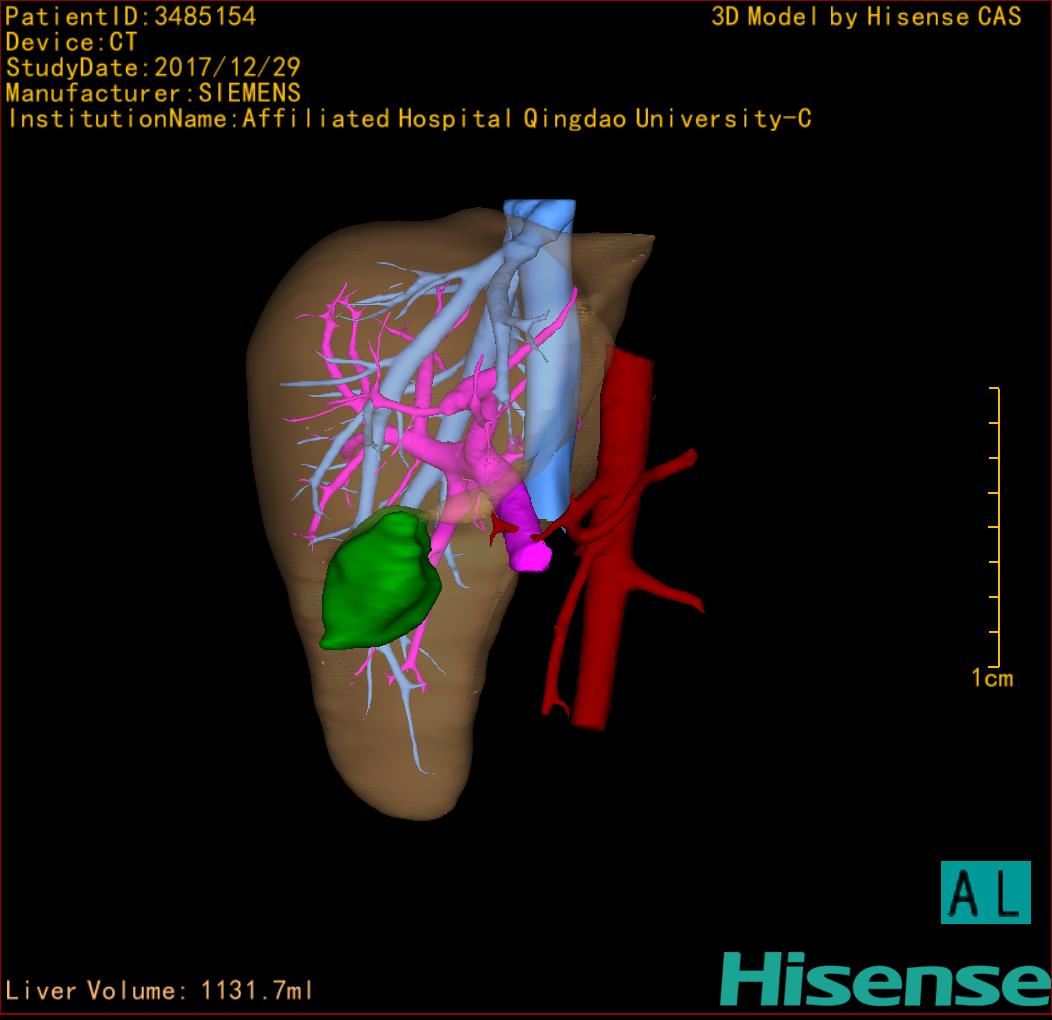Screen dimensions: 1052x1020
Task: Click the Hisense logo
Action: pyautogui.click(x=886, y=980)
